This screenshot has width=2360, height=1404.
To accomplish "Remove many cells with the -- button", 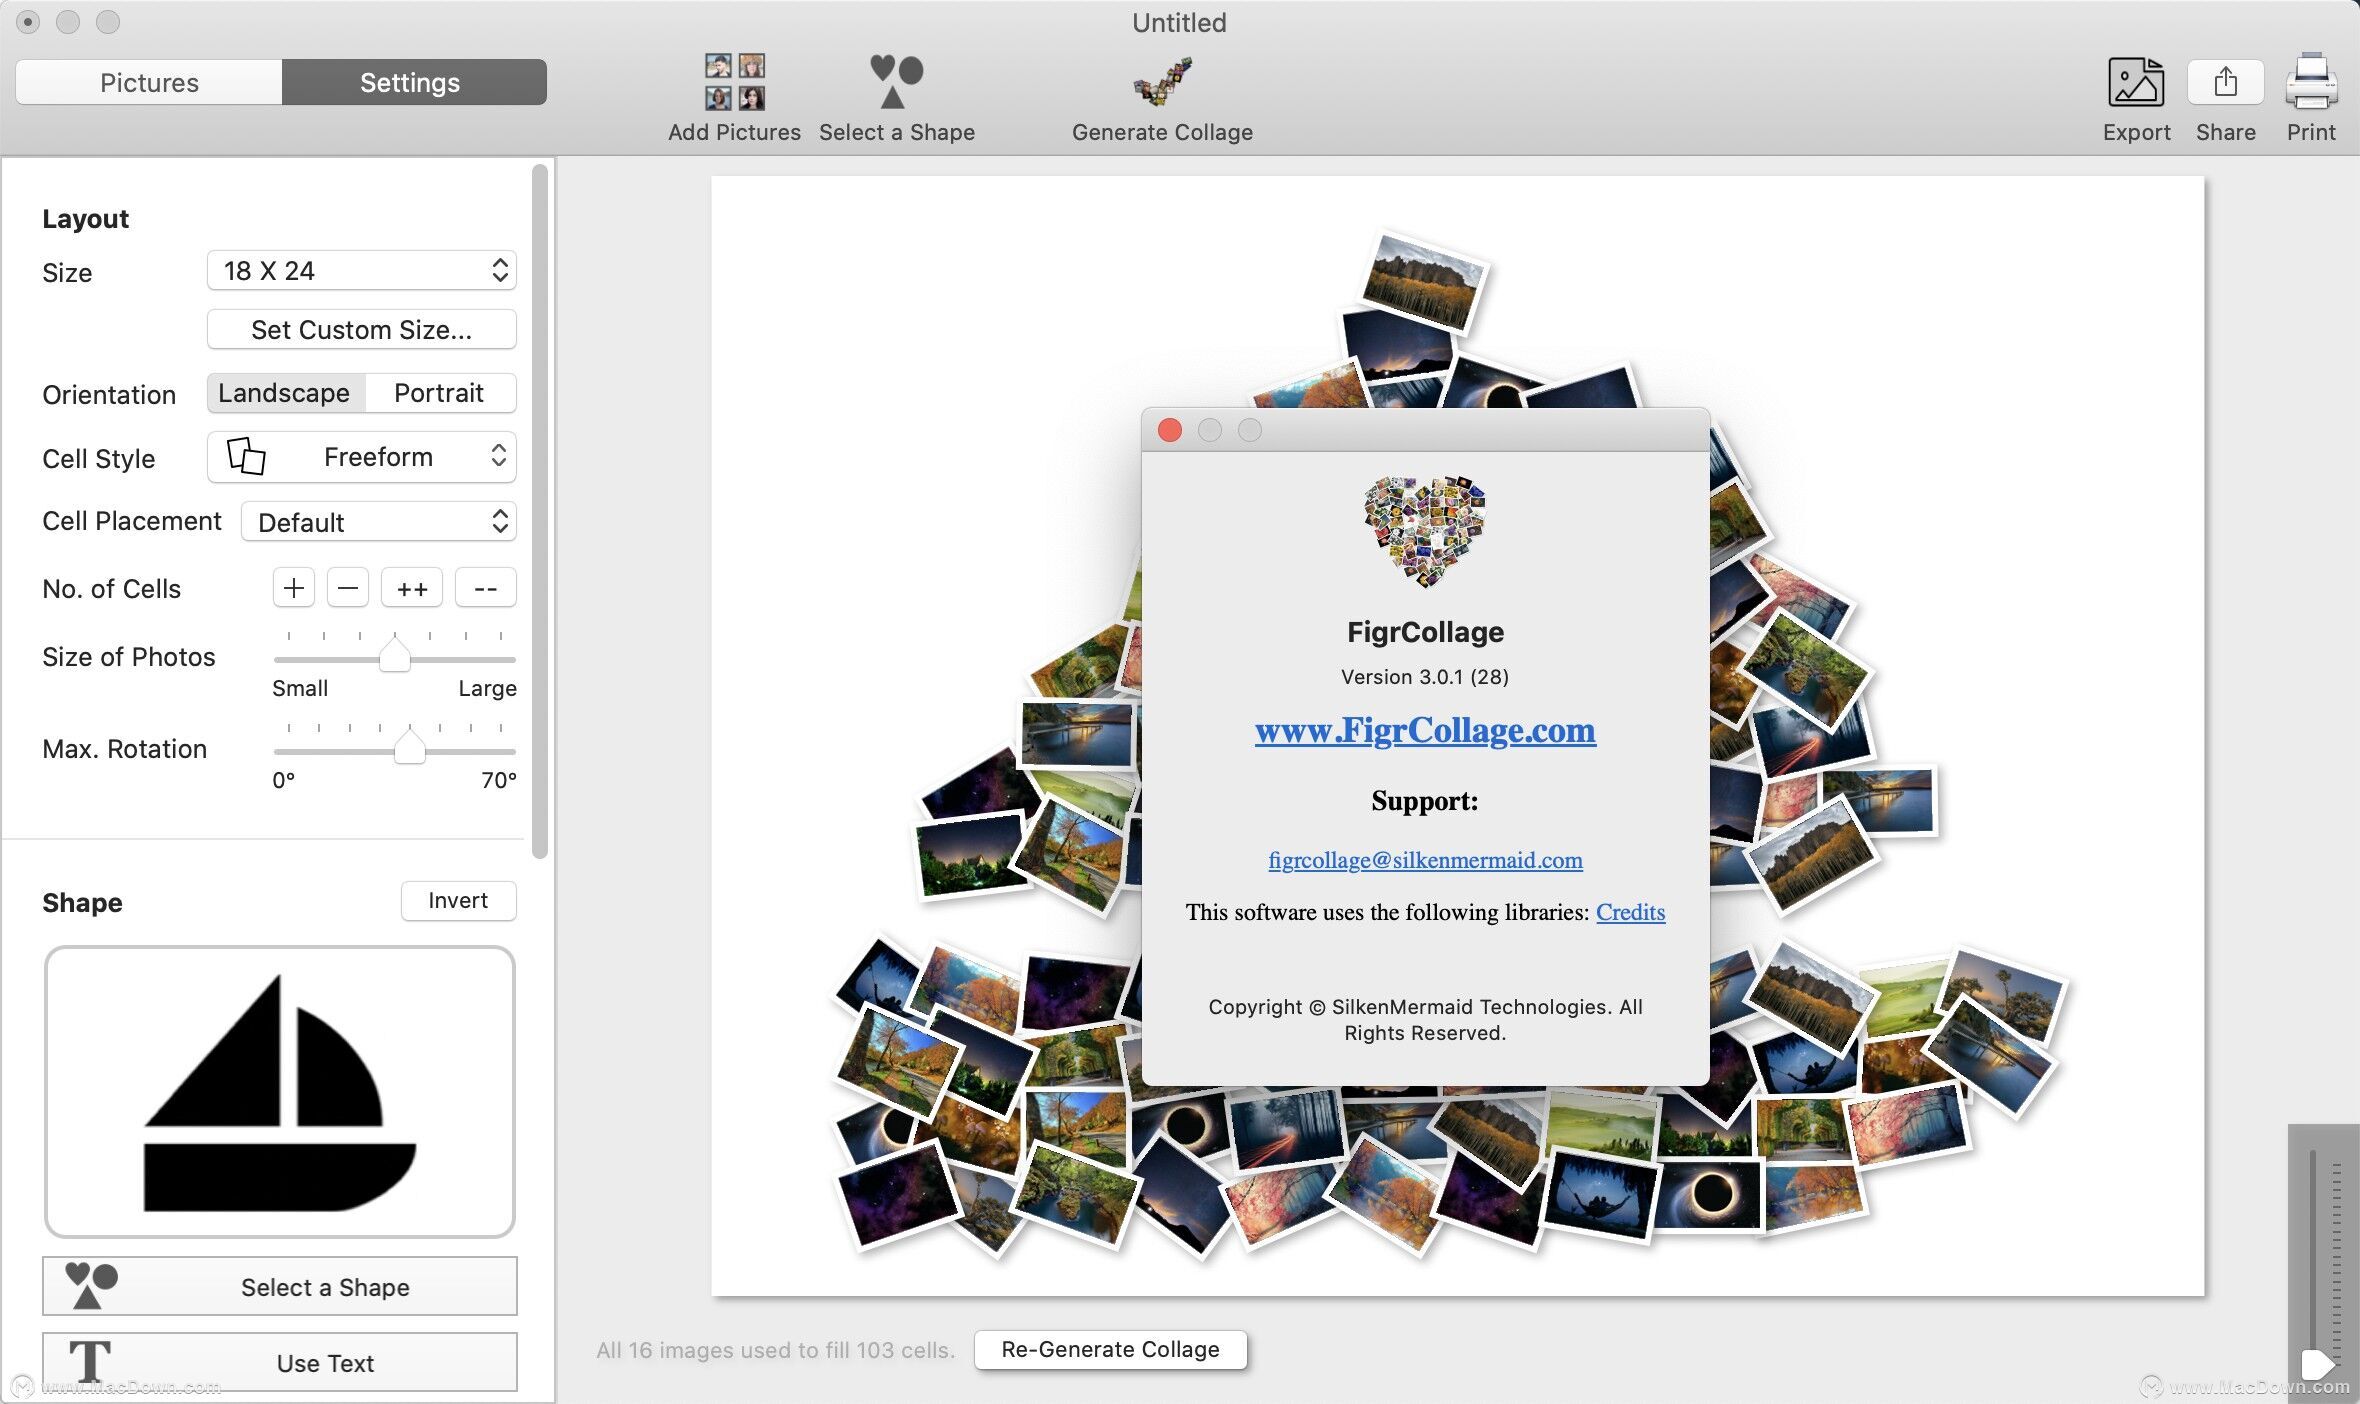I will pyautogui.click(x=485, y=588).
